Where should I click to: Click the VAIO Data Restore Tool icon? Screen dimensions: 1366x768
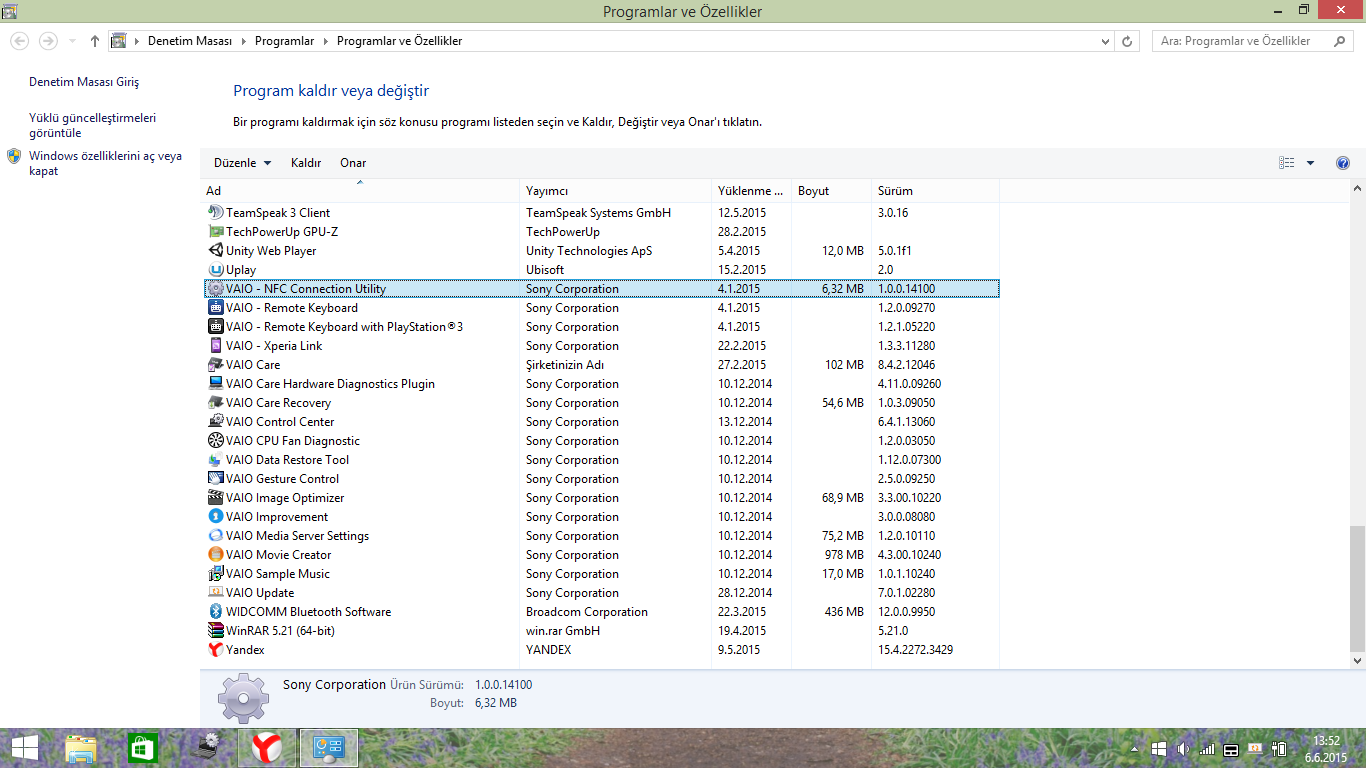pyautogui.click(x=215, y=460)
